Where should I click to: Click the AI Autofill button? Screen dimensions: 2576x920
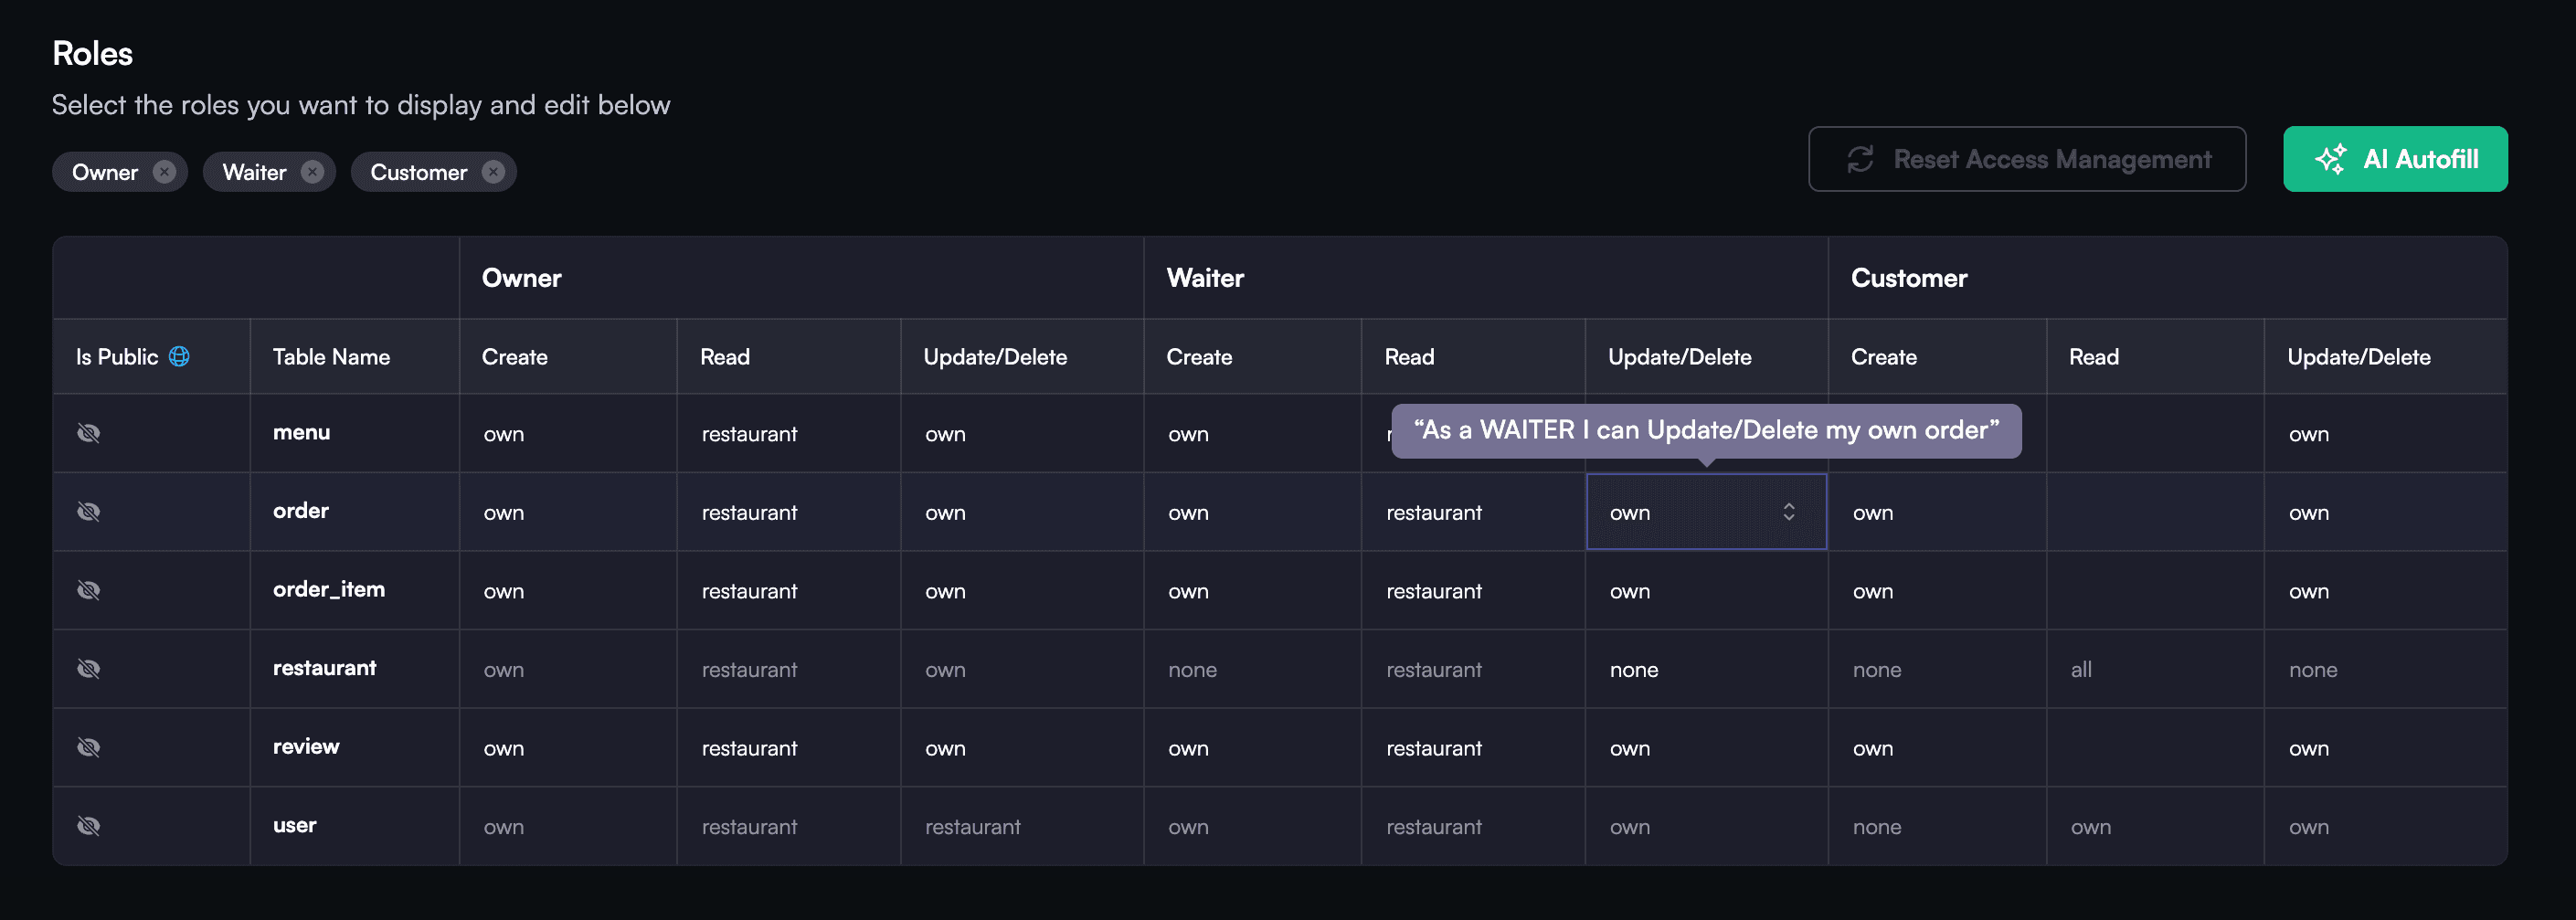2395,159
